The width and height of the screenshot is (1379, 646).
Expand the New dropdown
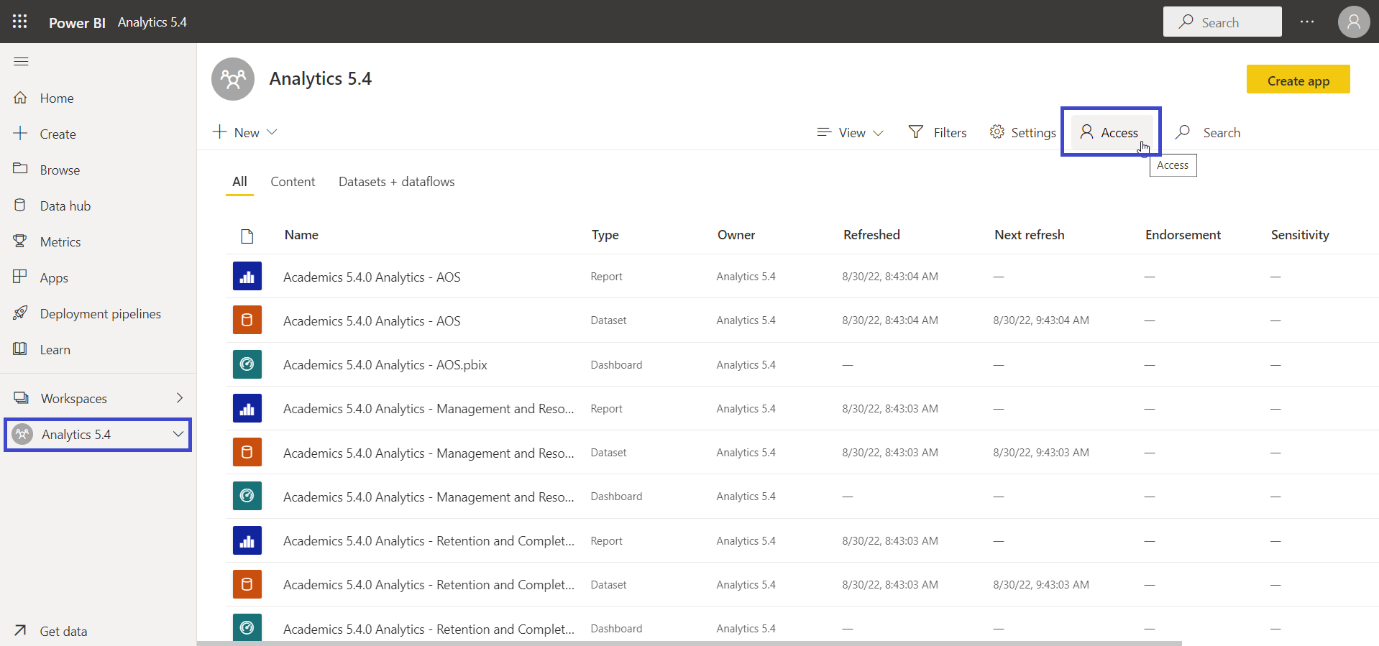(244, 131)
